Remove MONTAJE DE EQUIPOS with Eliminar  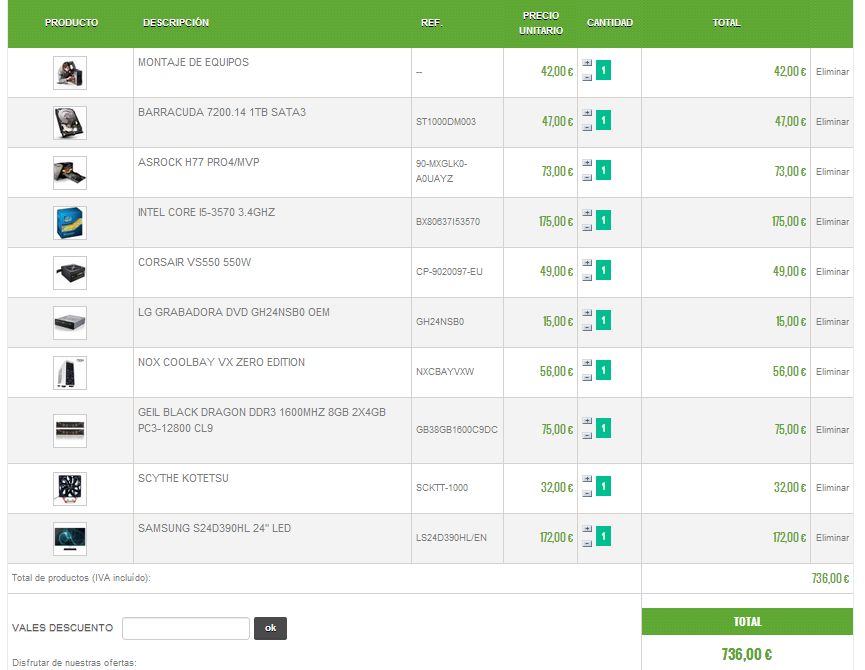832,72
